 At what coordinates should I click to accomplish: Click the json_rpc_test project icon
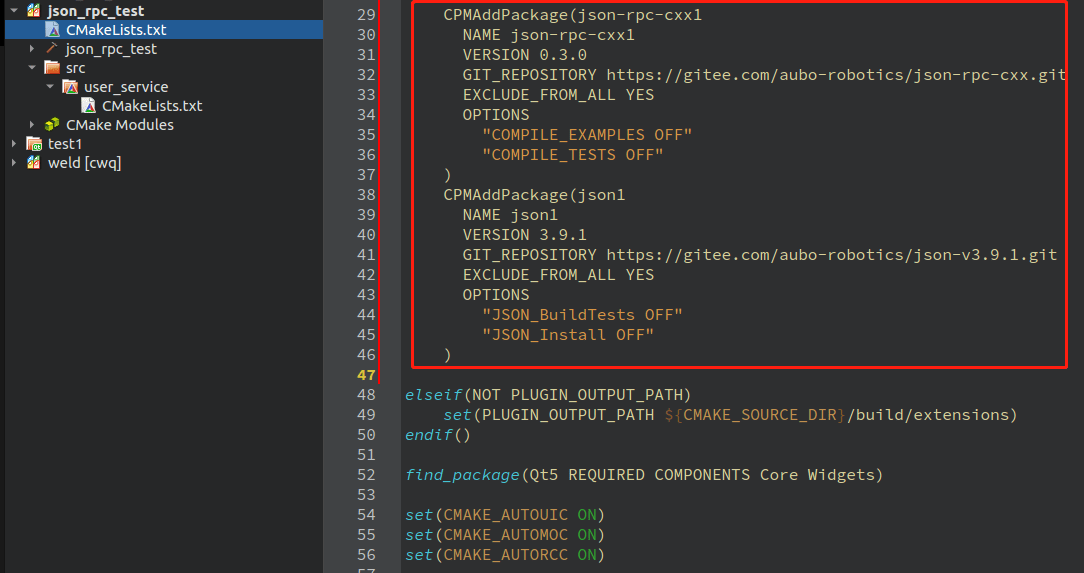[x=33, y=10]
